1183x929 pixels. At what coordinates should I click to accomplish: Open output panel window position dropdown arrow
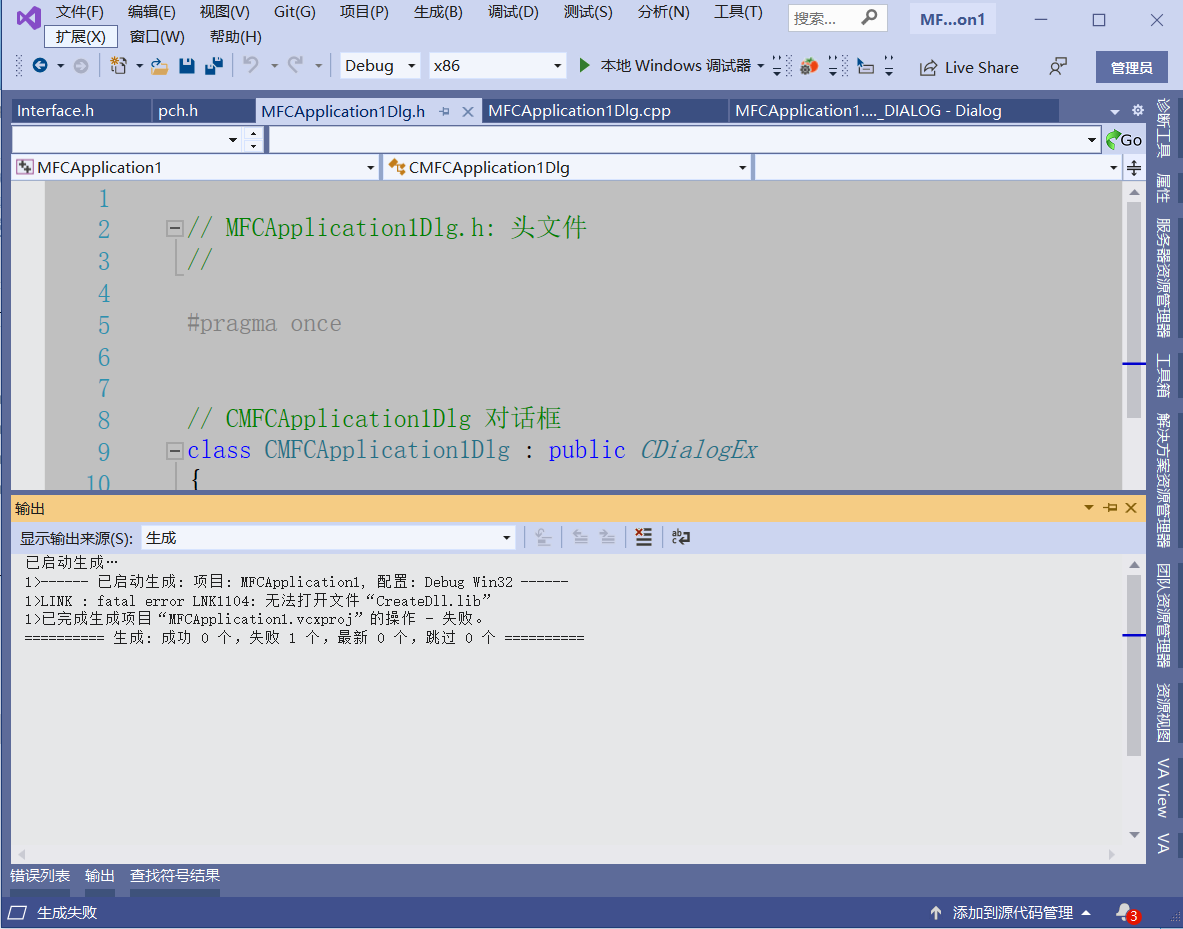click(1089, 508)
